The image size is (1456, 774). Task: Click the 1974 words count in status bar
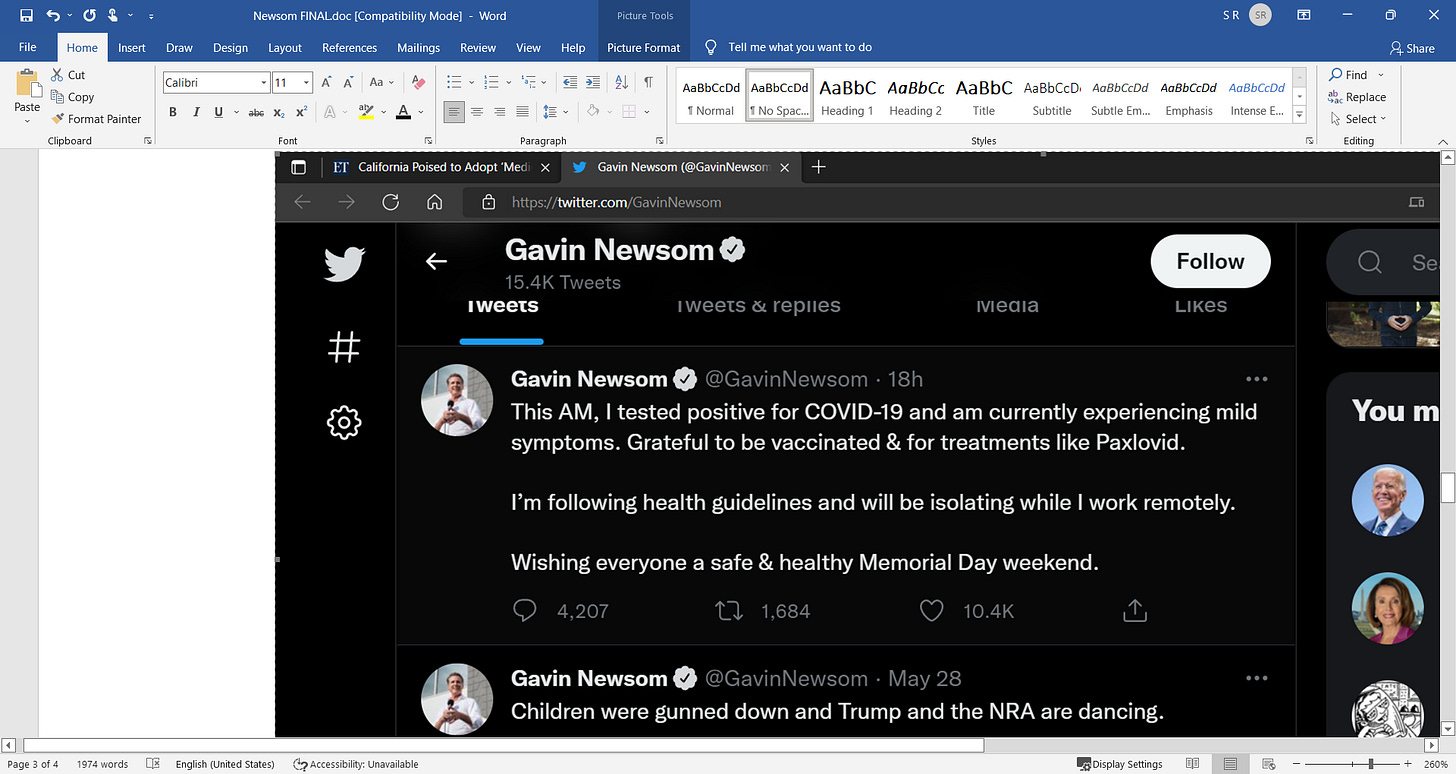pos(102,764)
